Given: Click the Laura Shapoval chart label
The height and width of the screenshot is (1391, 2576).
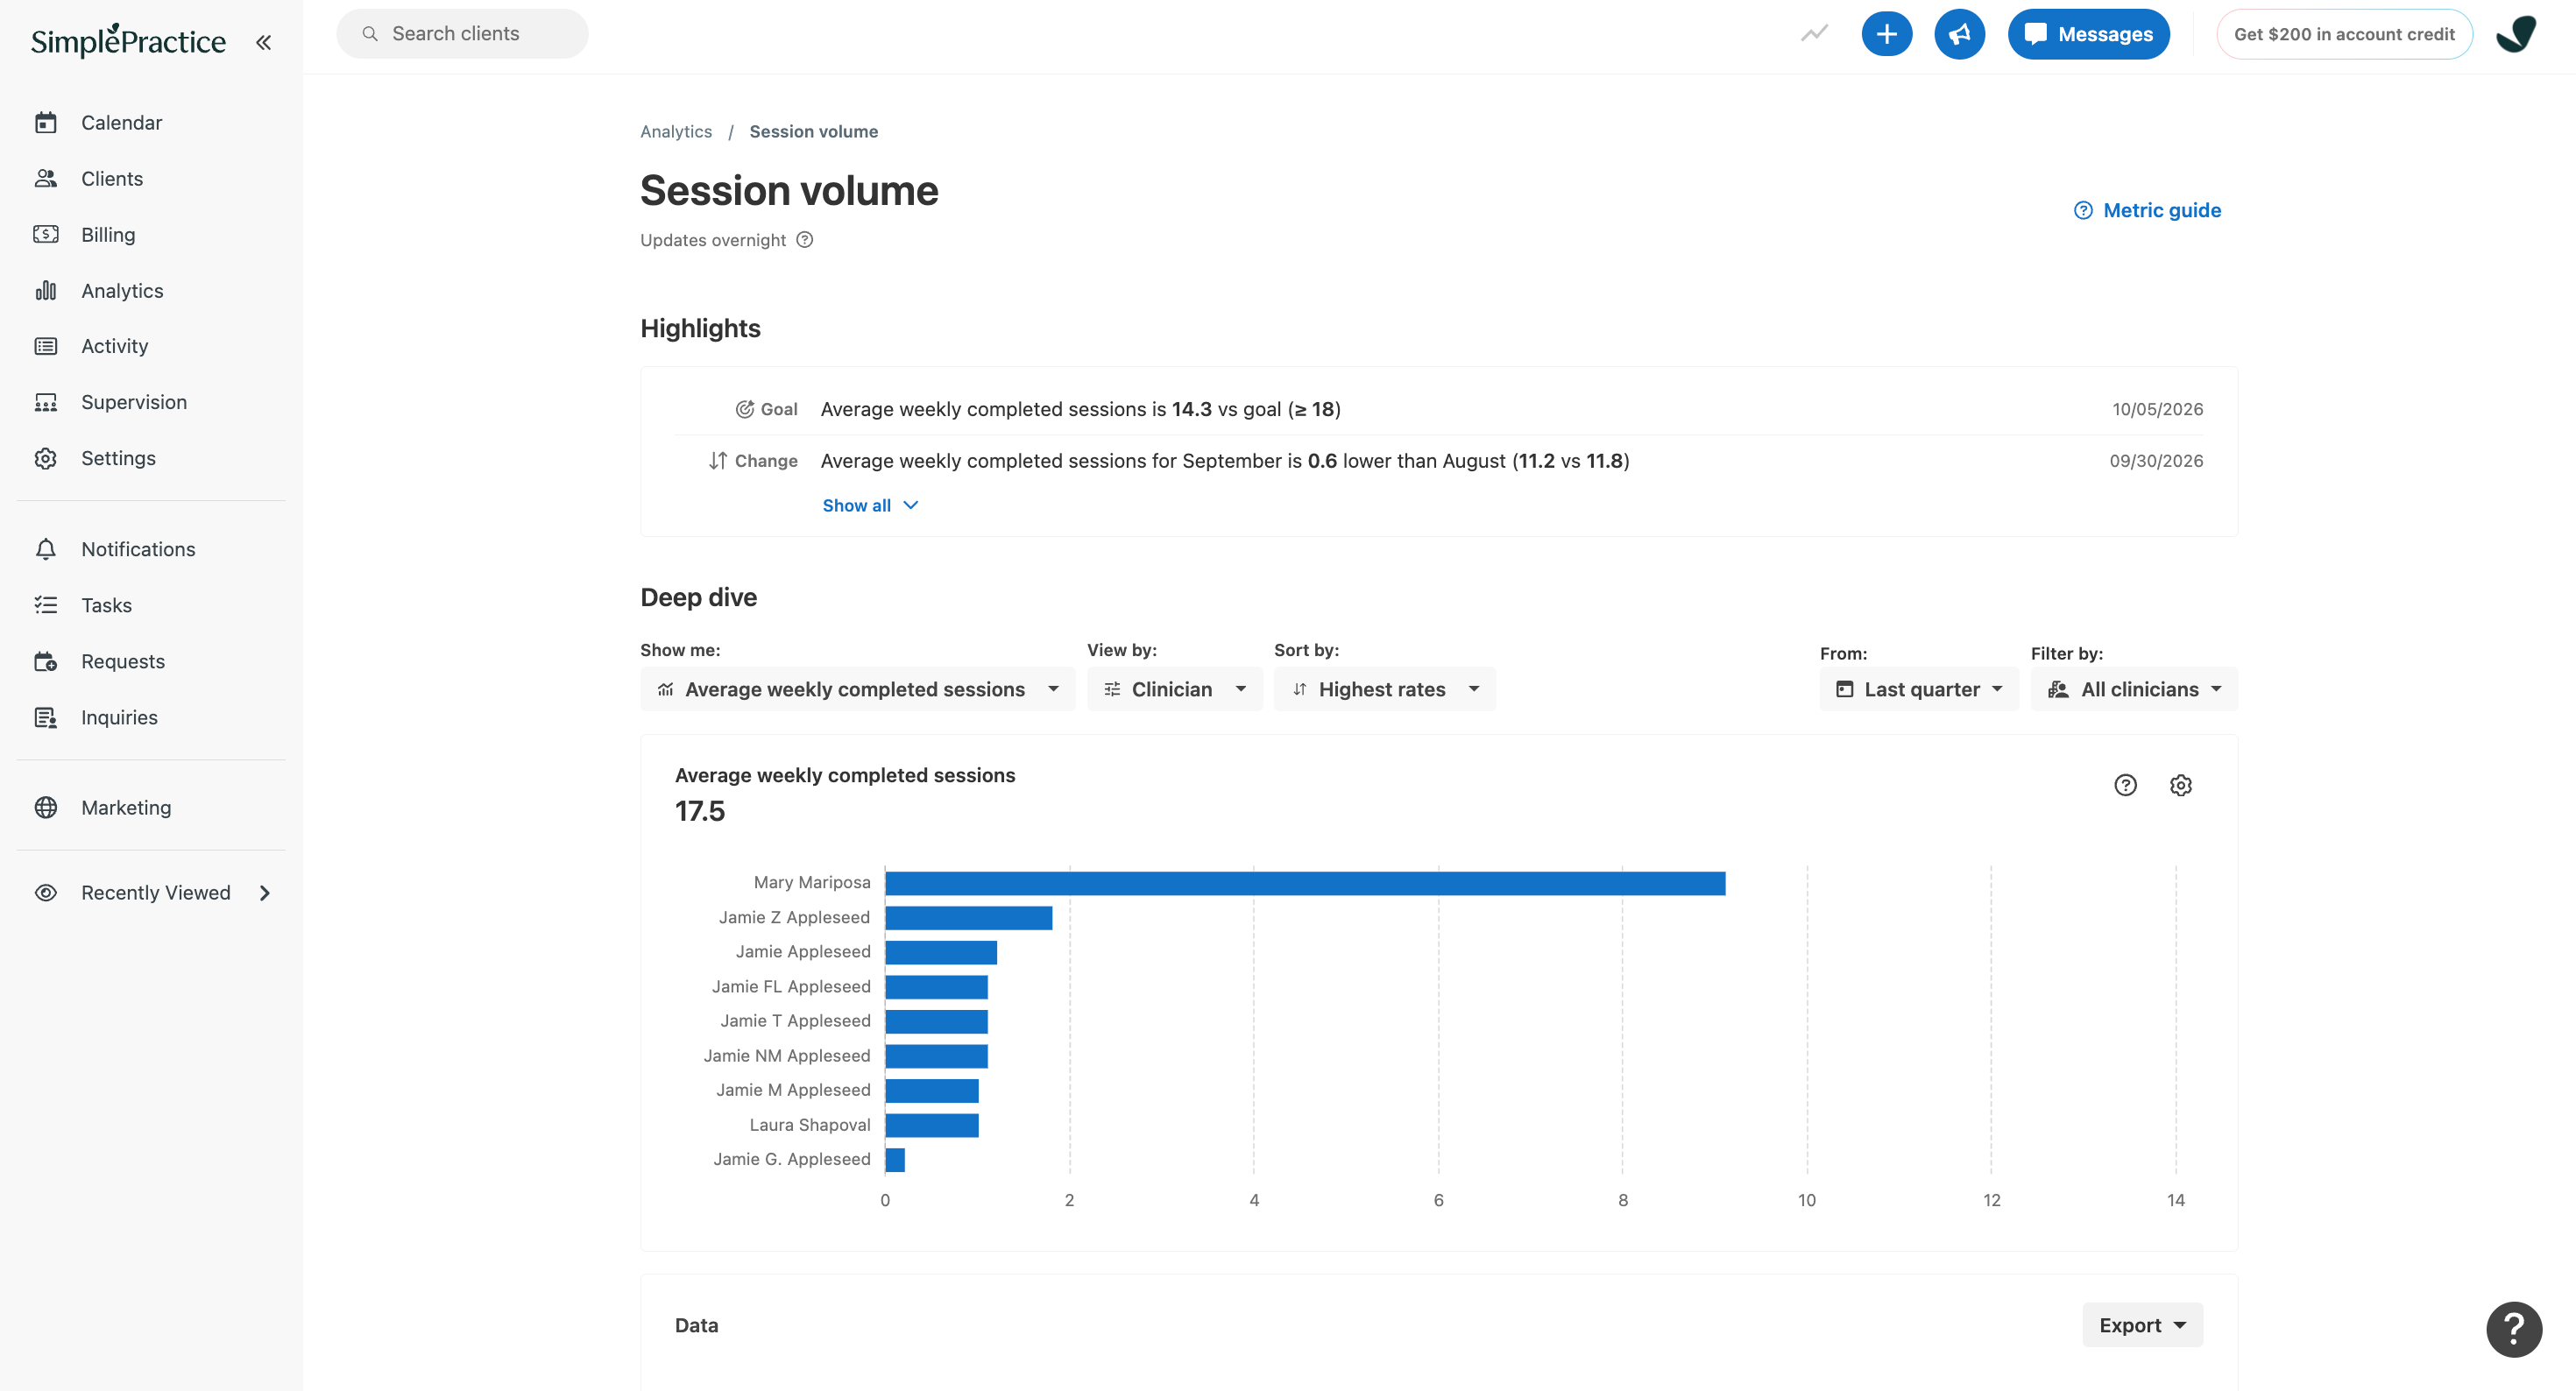Looking at the screenshot, I should pos(810,1125).
